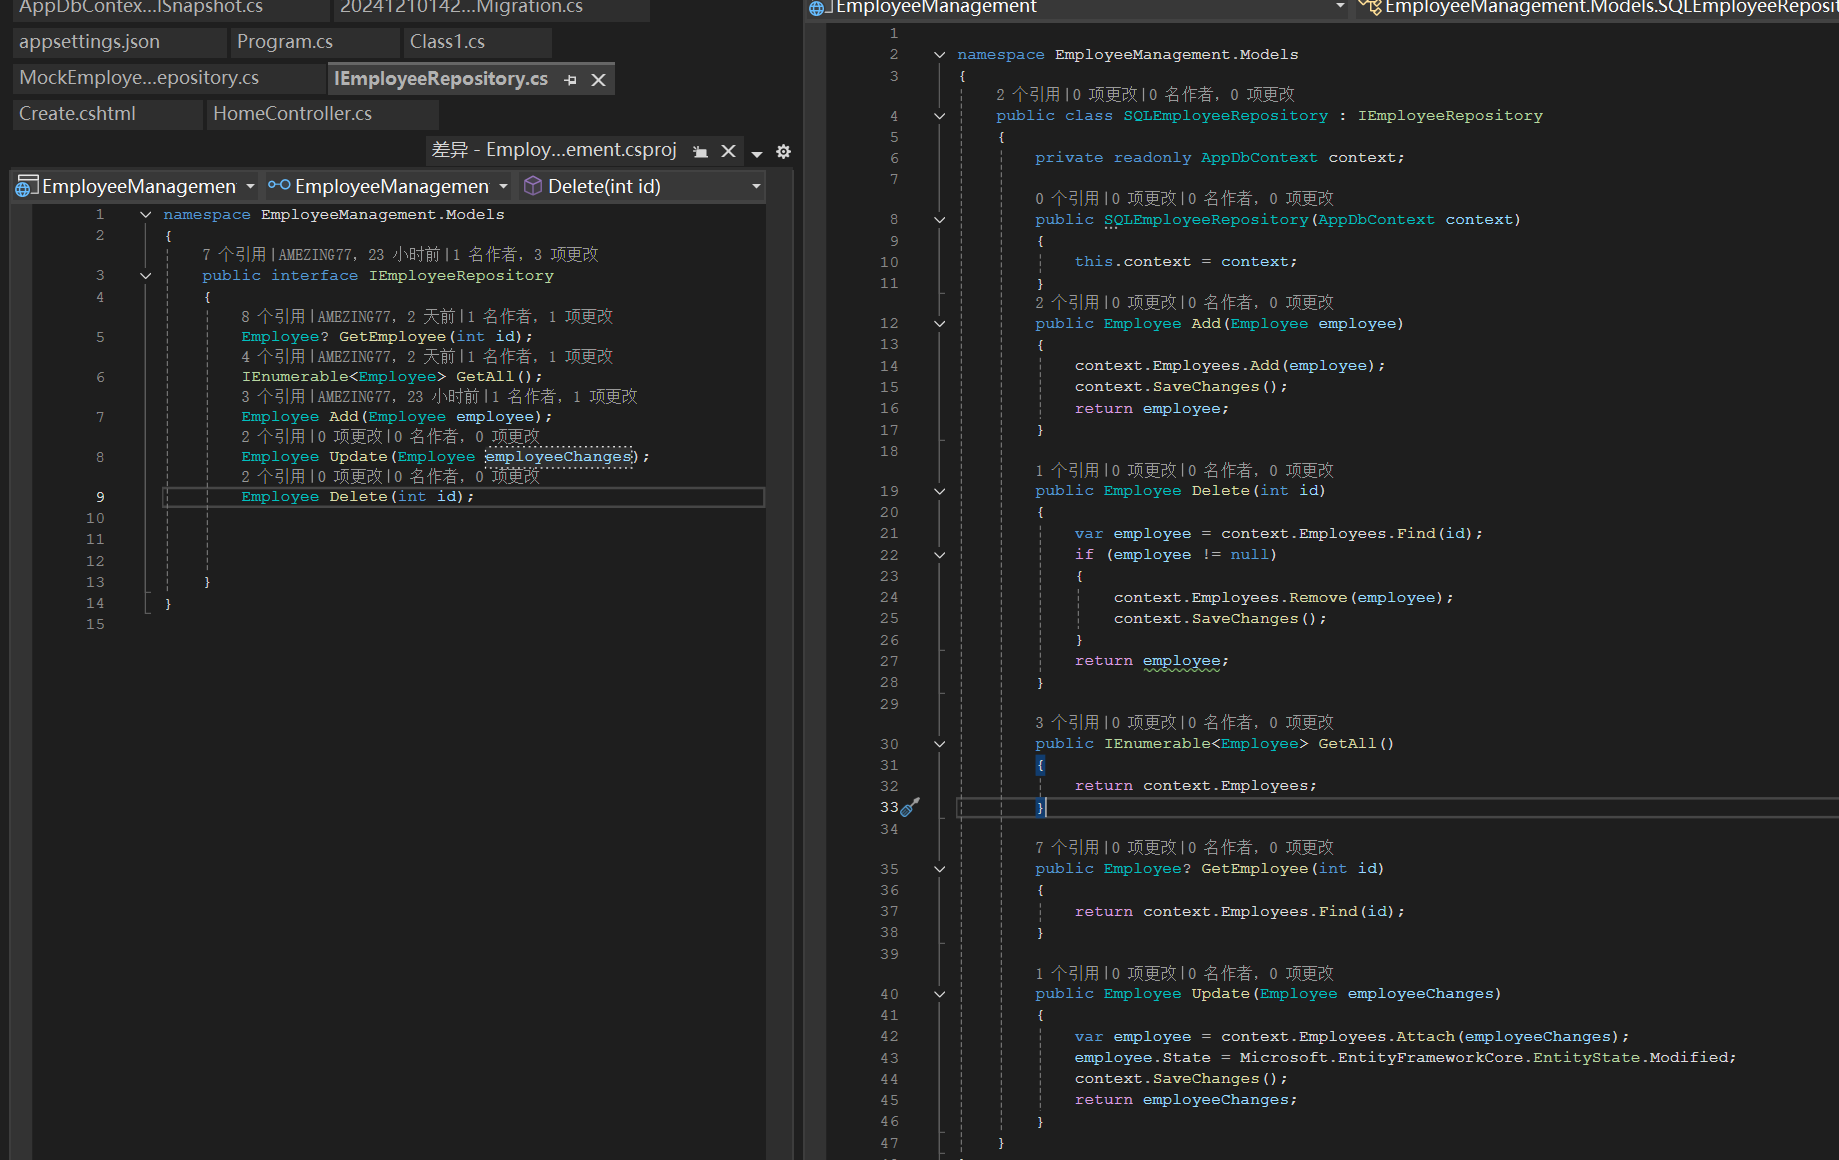Screen dimensions: 1839x1160
Task: Collapse namespace block in IEmployeeRepository editor
Action: (x=146, y=215)
